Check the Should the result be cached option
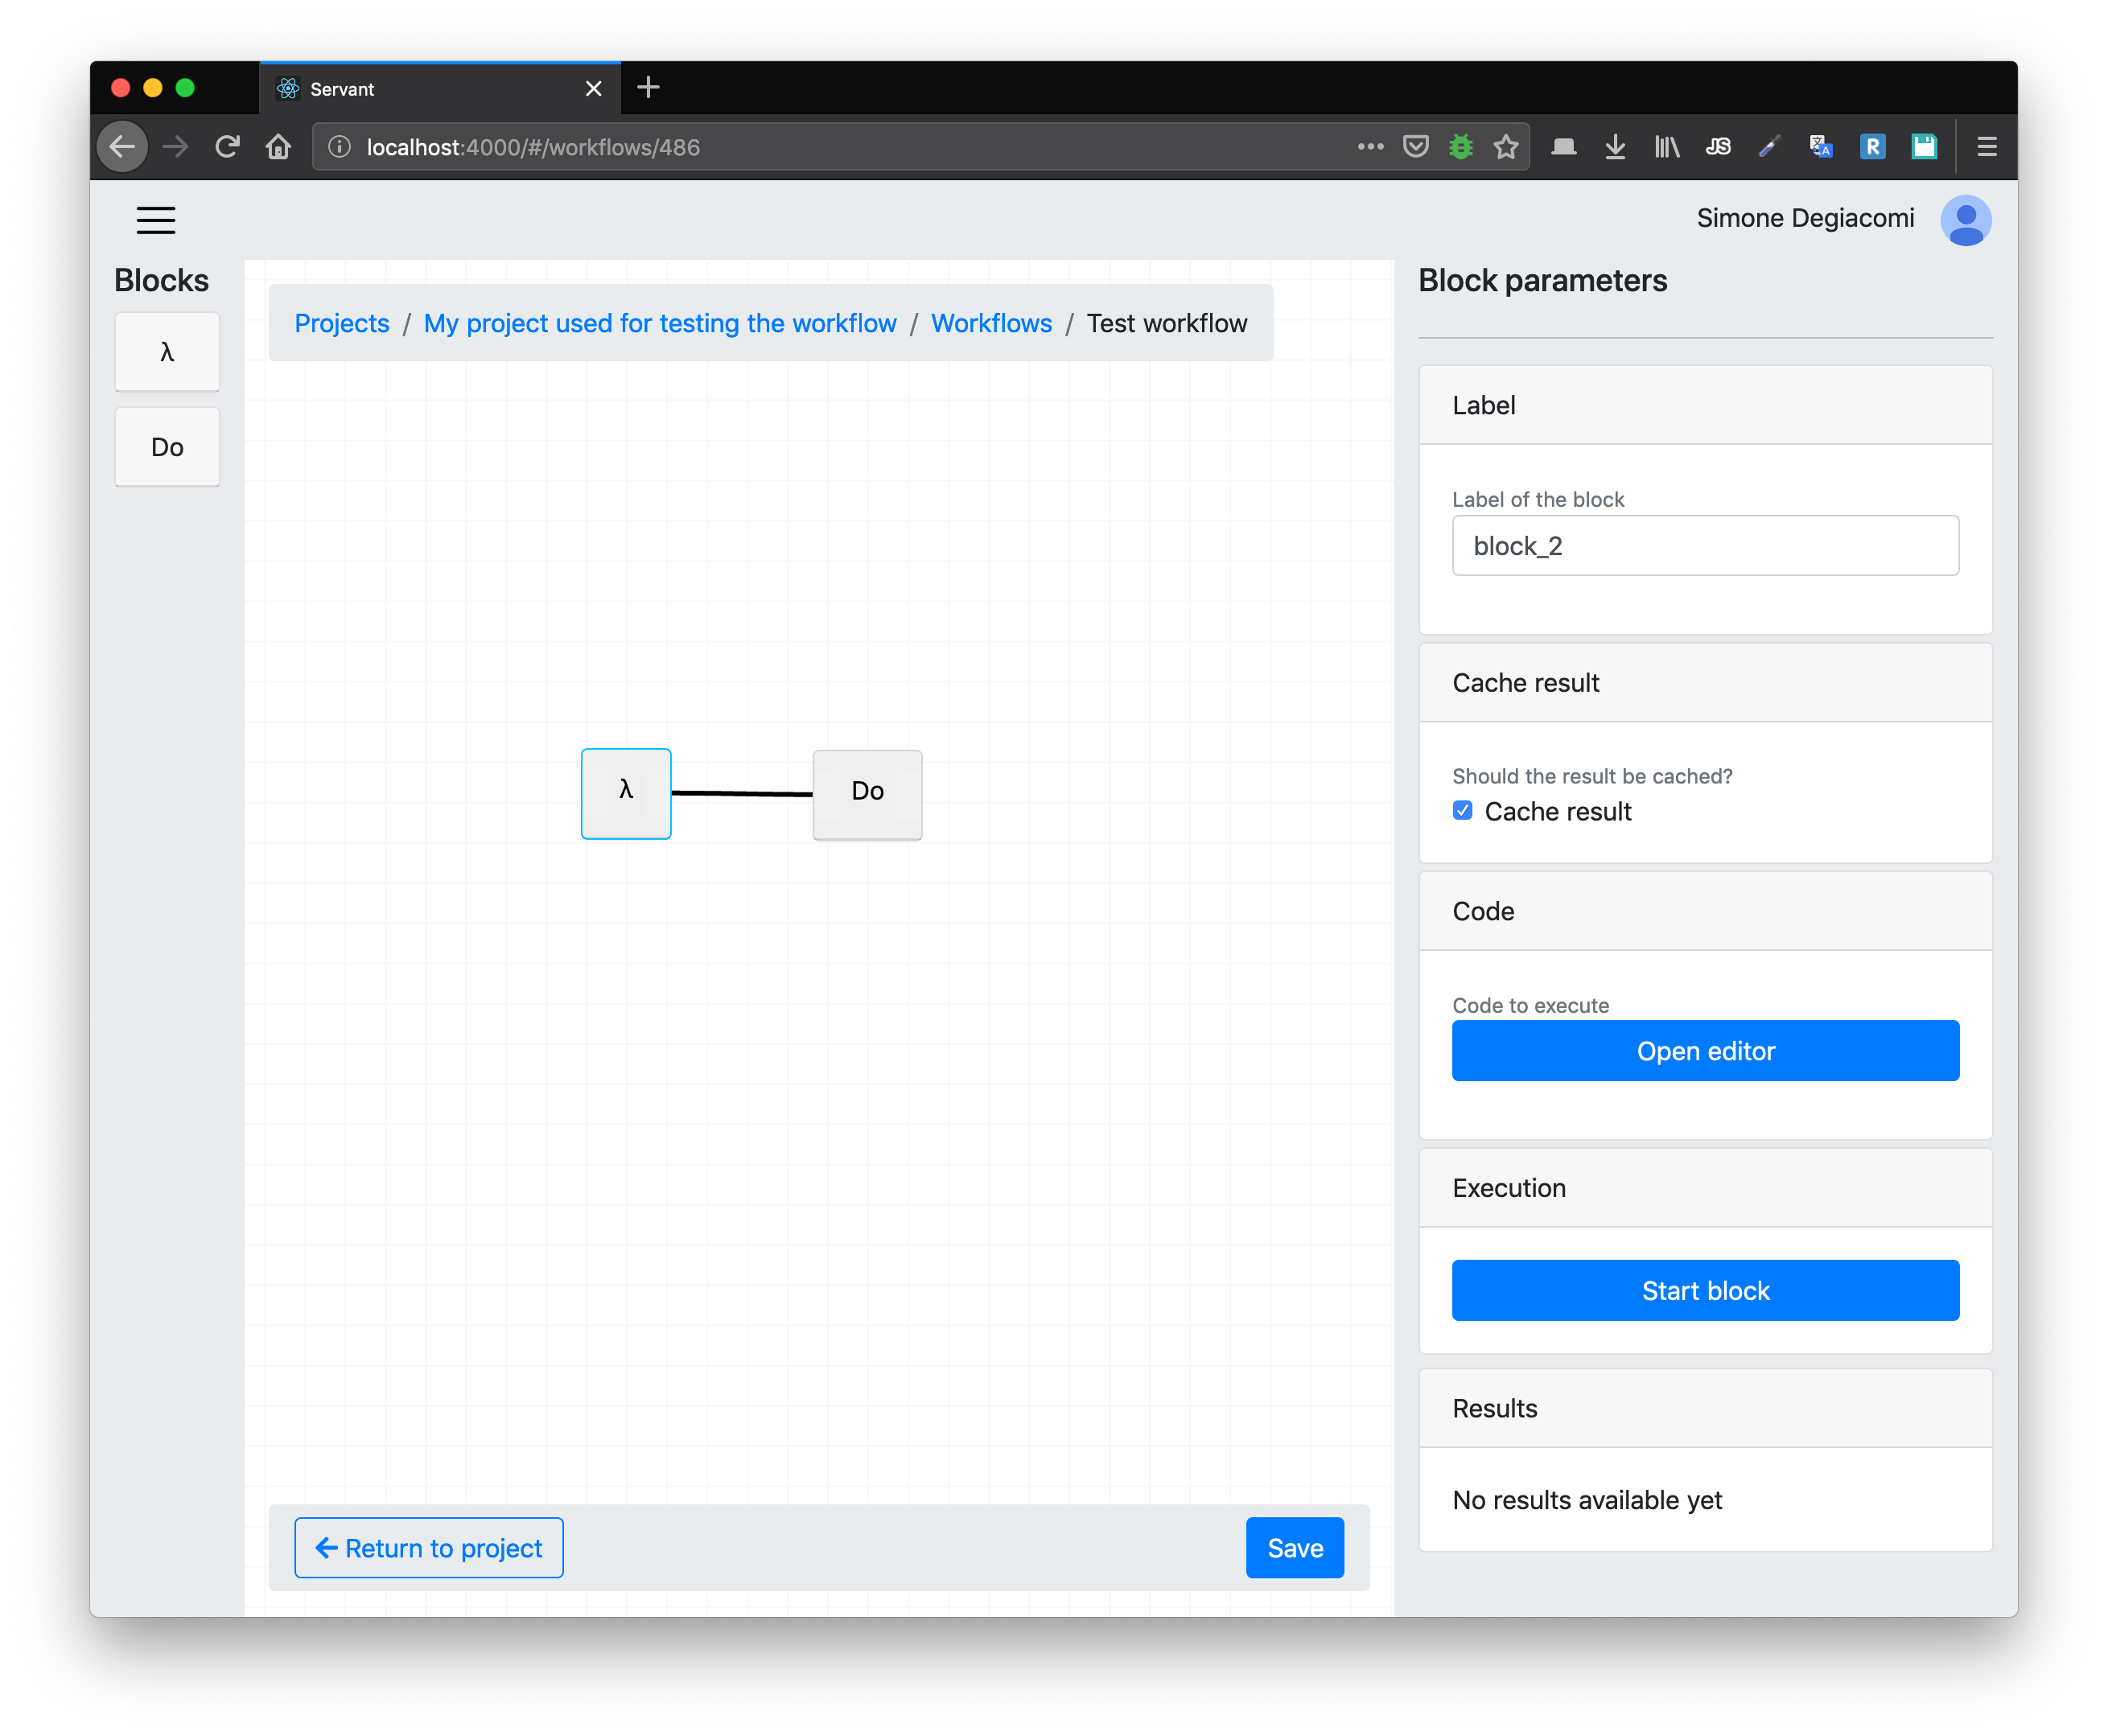 click(1464, 810)
